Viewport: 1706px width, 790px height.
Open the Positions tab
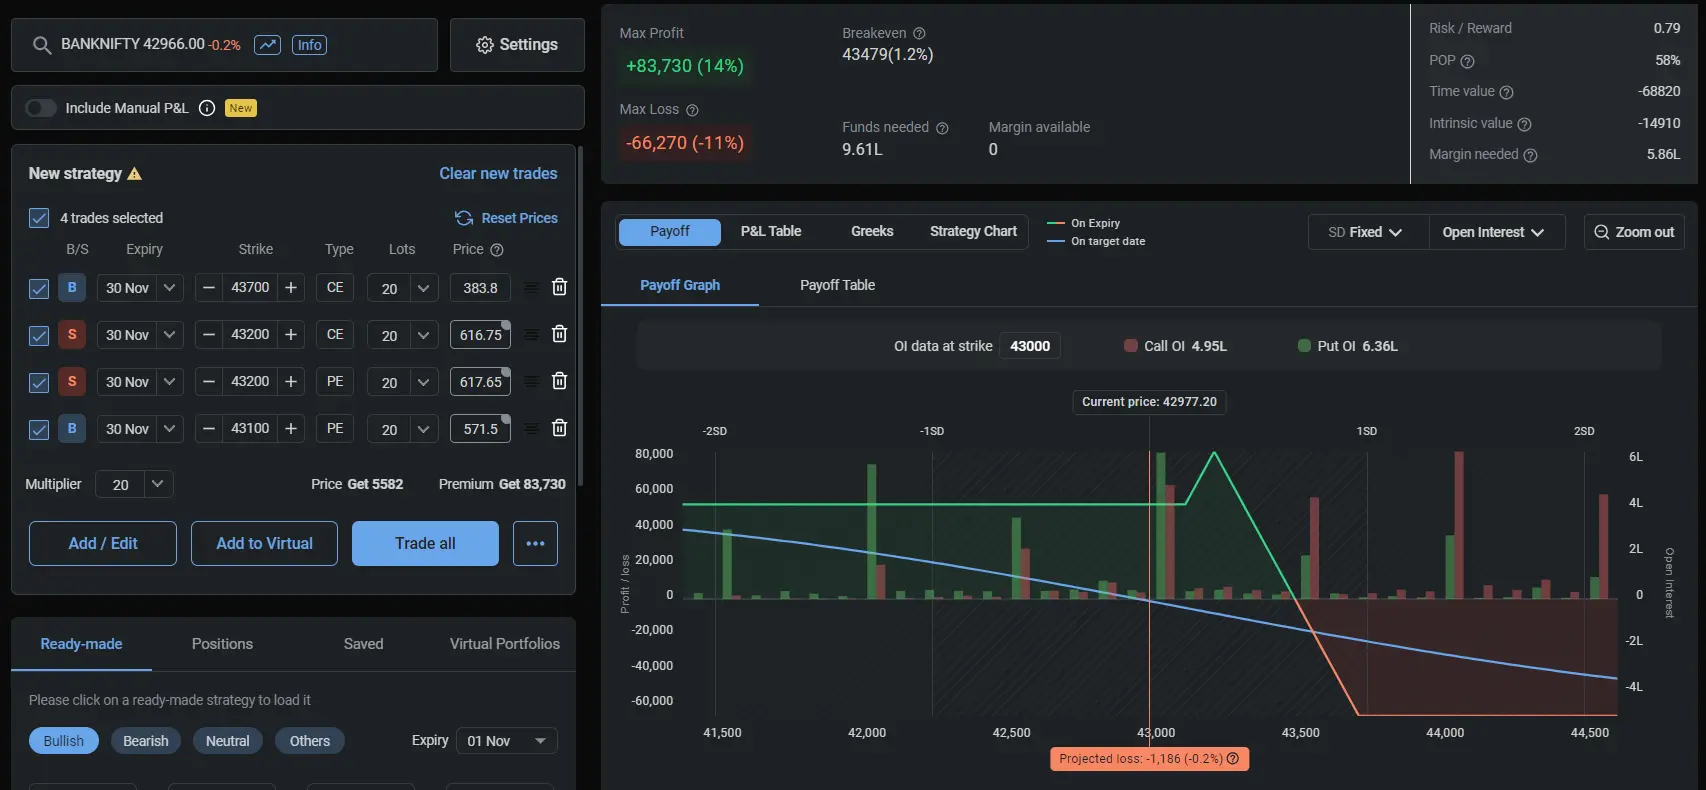pyautogui.click(x=222, y=644)
